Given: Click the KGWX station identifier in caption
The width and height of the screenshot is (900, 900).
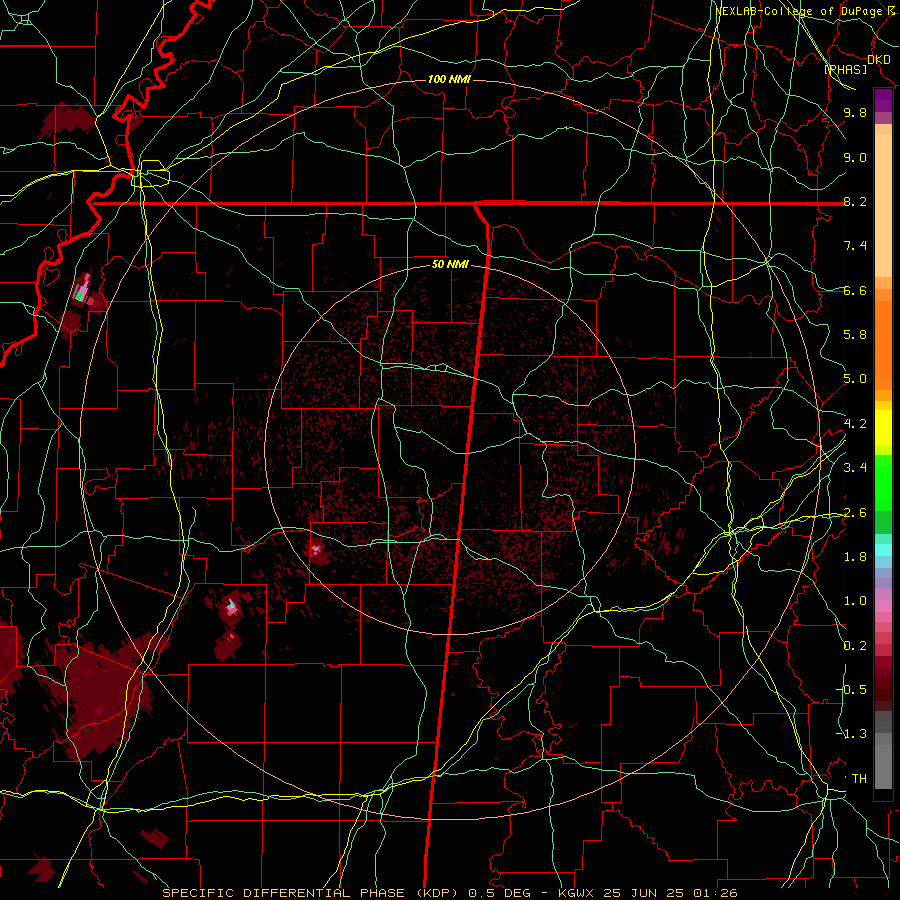Looking at the screenshot, I should tap(577, 893).
